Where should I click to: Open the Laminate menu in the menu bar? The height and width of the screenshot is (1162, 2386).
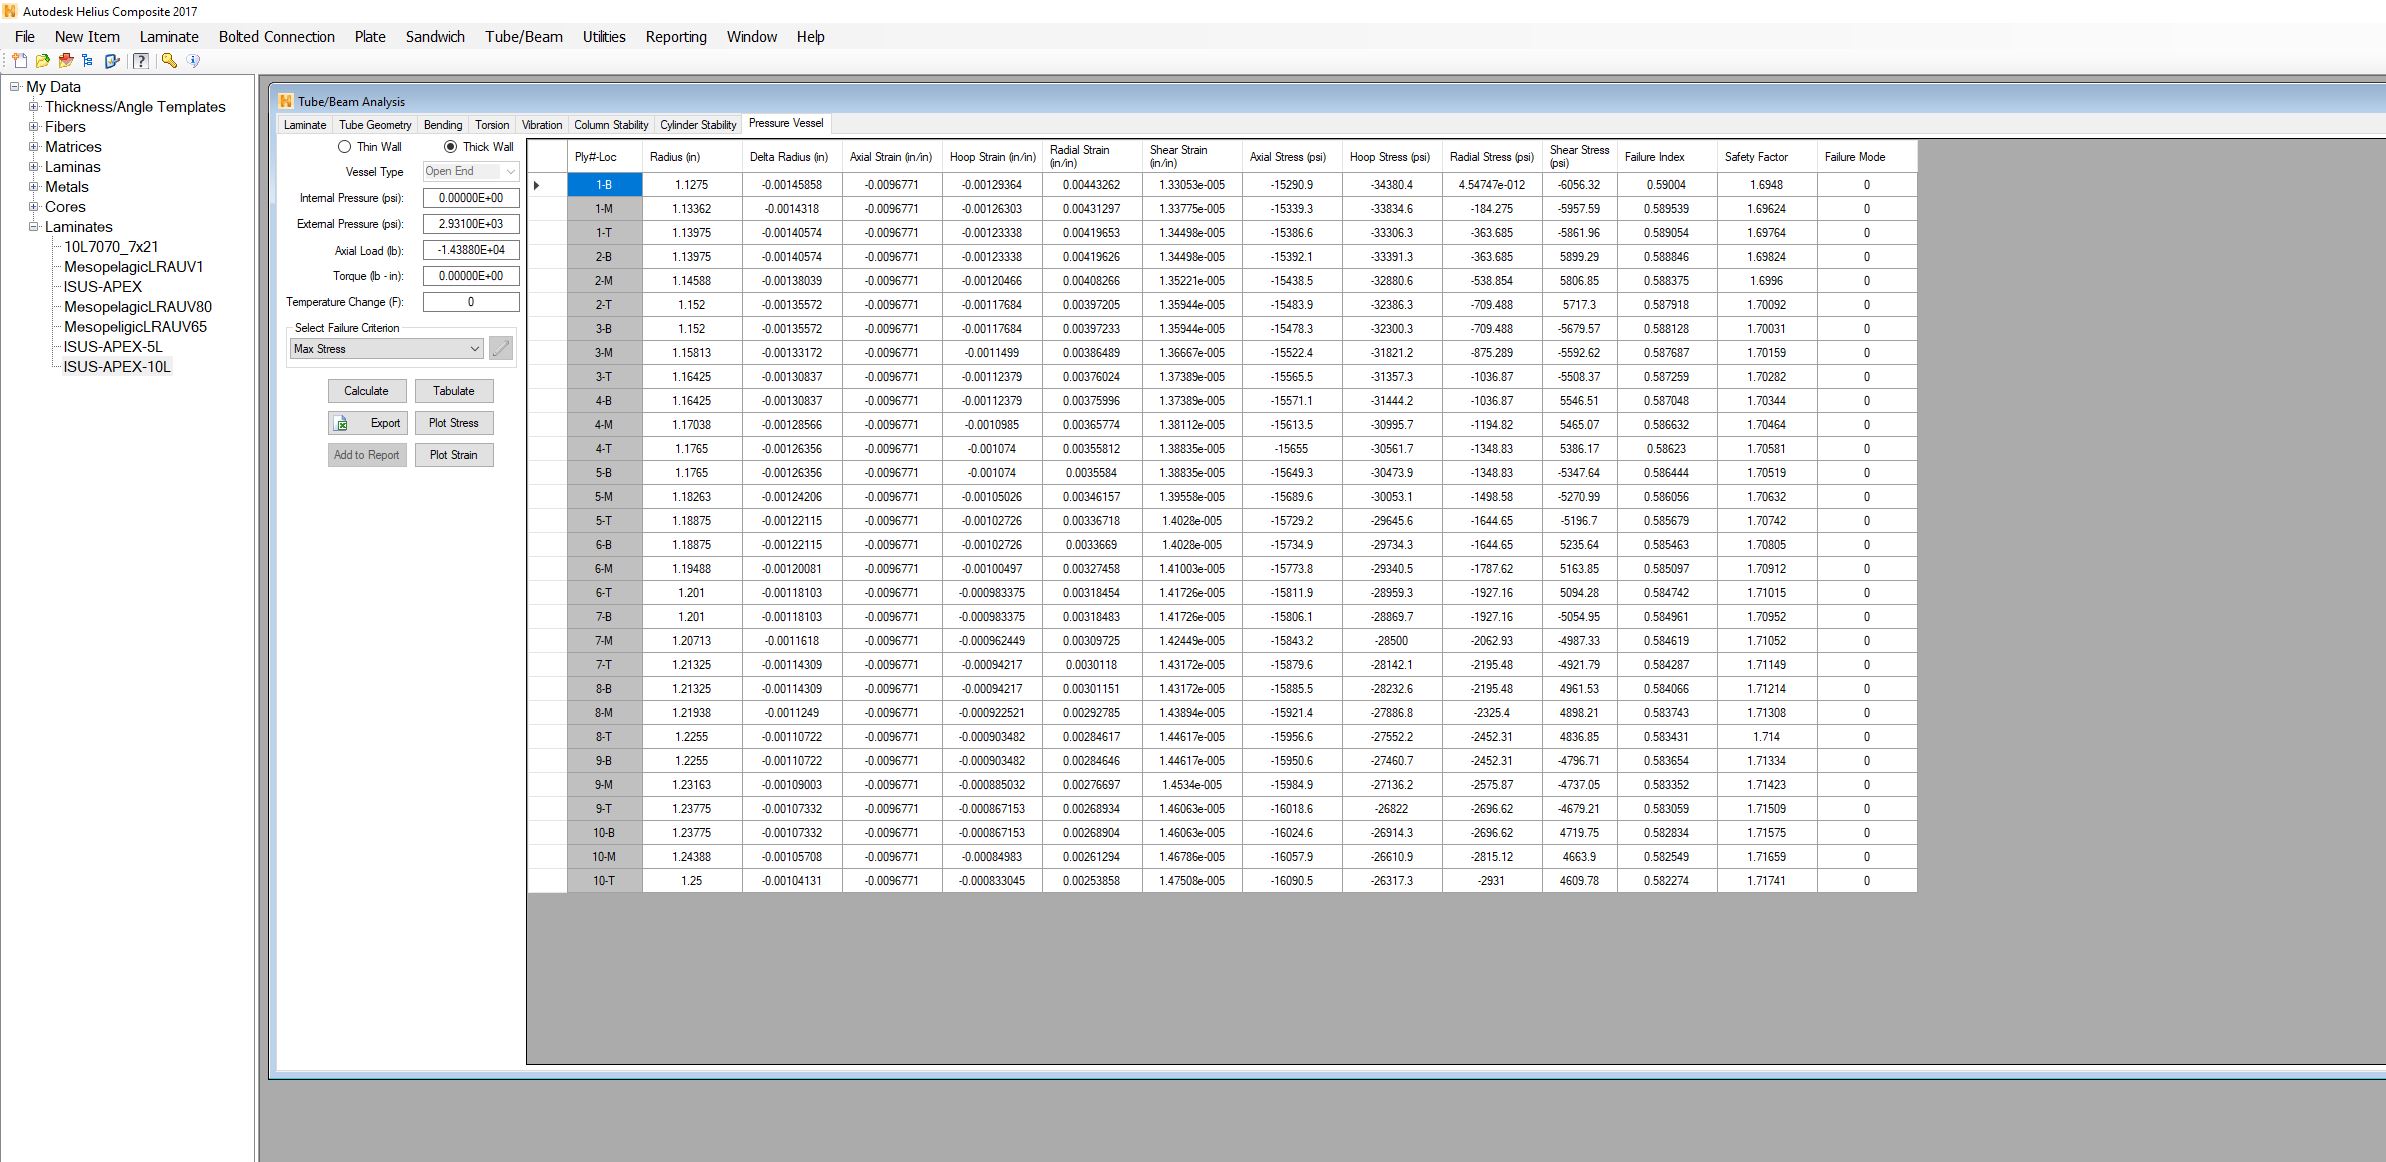tap(169, 37)
